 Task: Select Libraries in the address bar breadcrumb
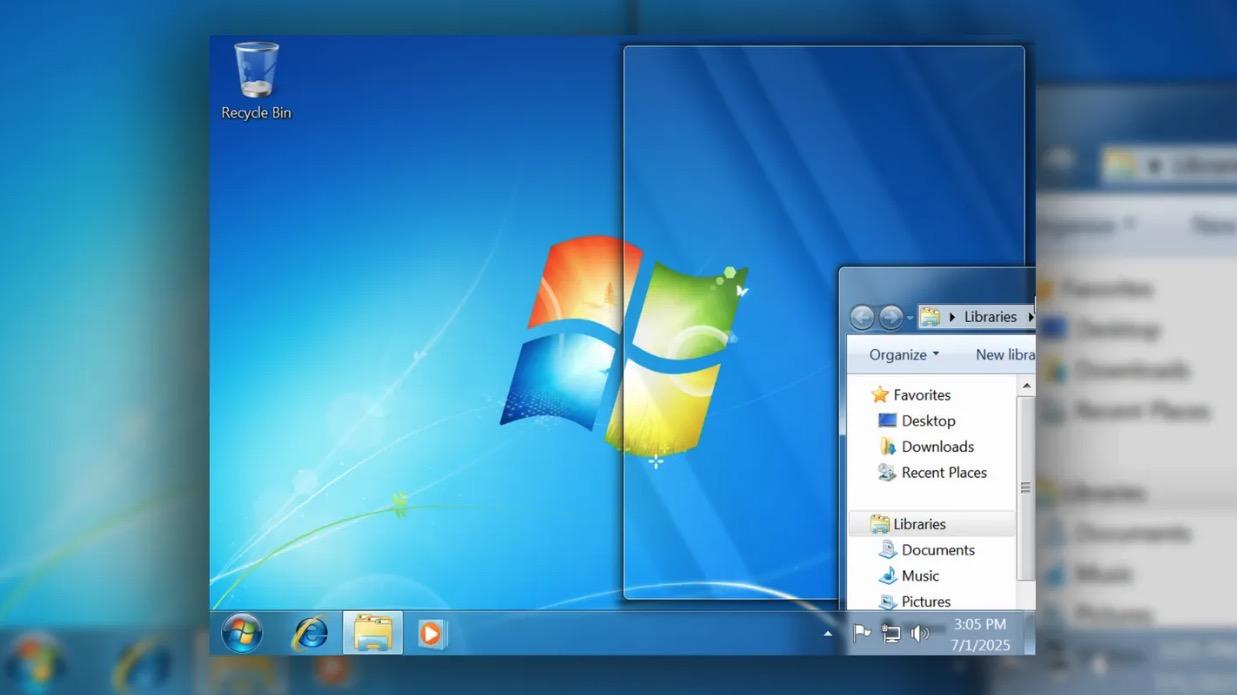pyautogui.click(x=990, y=317)
